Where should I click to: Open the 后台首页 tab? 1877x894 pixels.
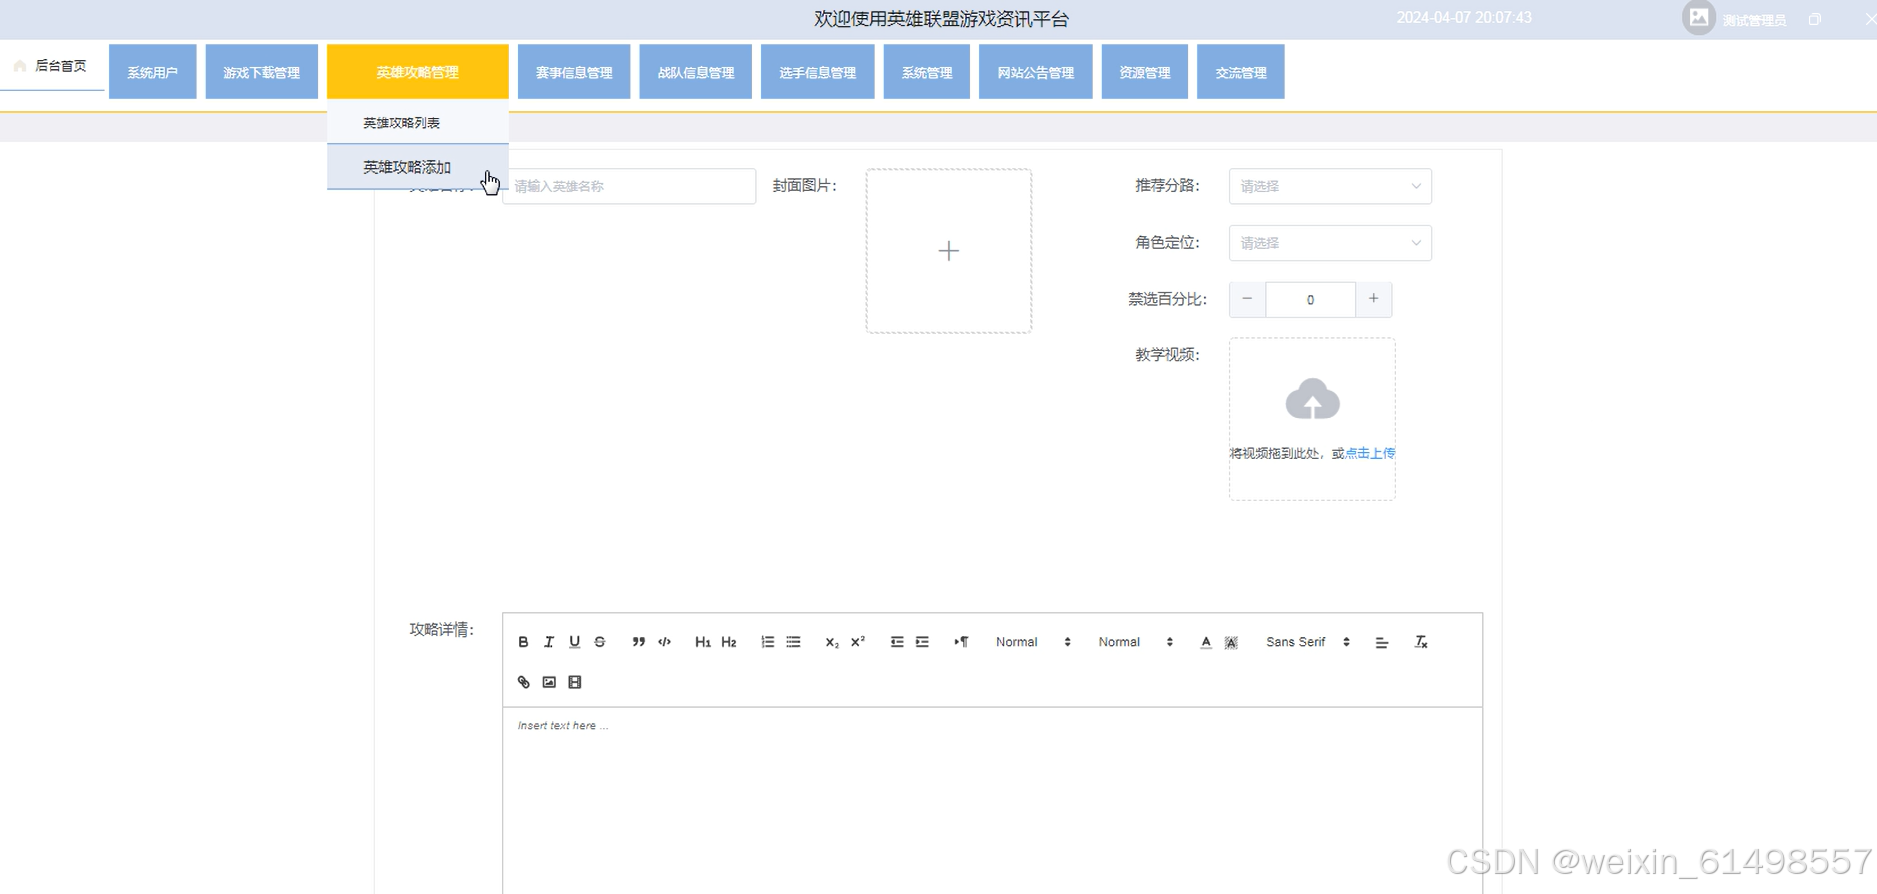pyautogui.click(x=52, y=66)
